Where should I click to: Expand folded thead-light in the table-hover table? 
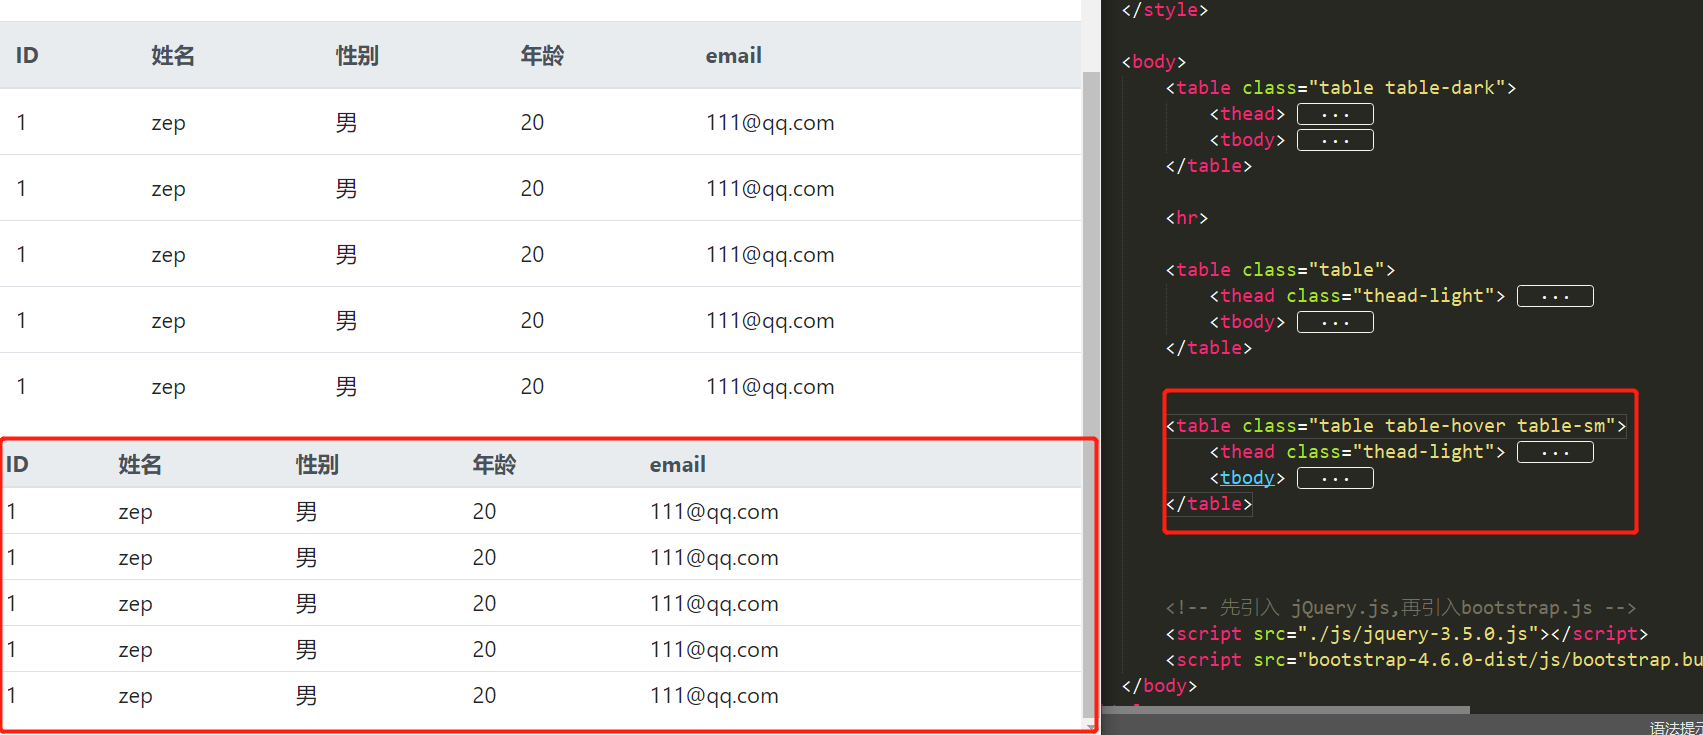[x=1555, y=452]
